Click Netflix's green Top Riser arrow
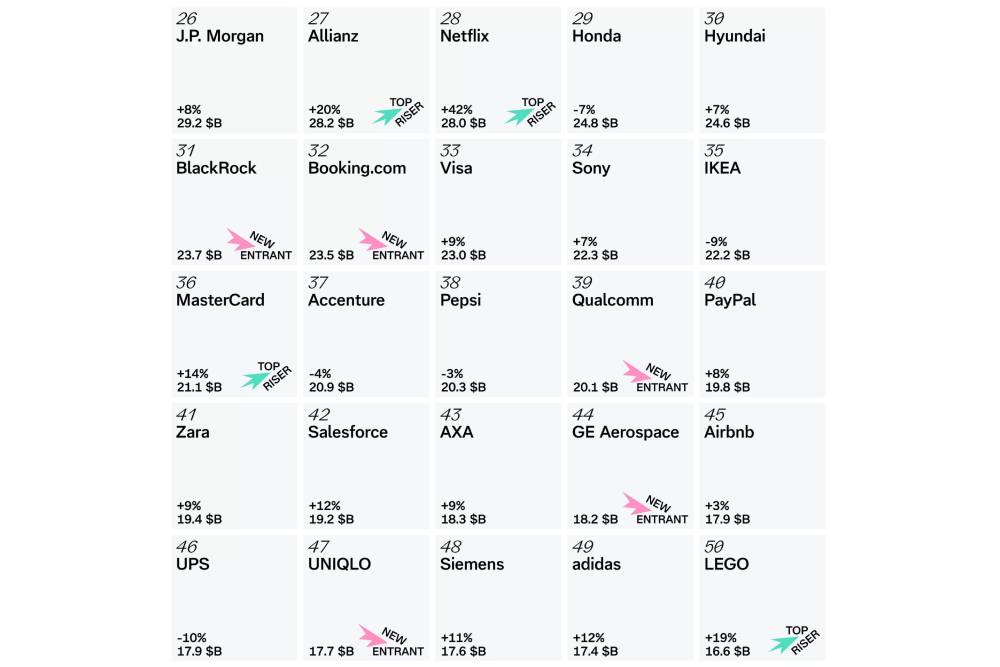Screen dimensions: 1000x667 (517, 116)
